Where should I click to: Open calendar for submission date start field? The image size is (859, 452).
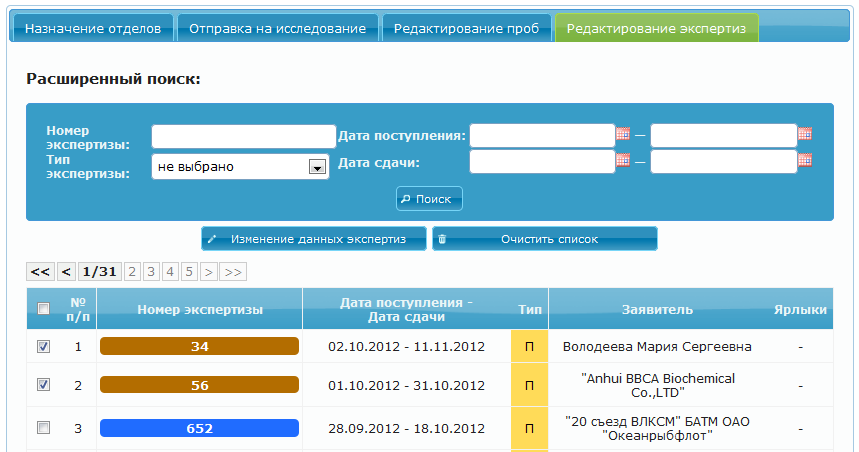click(622, 160)
